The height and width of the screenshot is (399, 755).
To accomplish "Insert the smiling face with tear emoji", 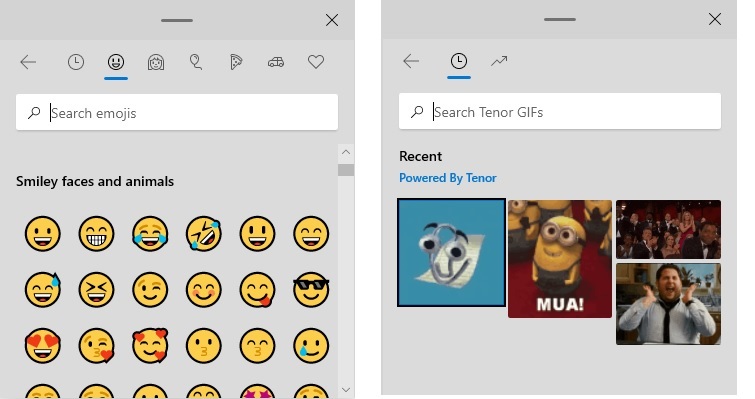I will [x=311, y=346].
